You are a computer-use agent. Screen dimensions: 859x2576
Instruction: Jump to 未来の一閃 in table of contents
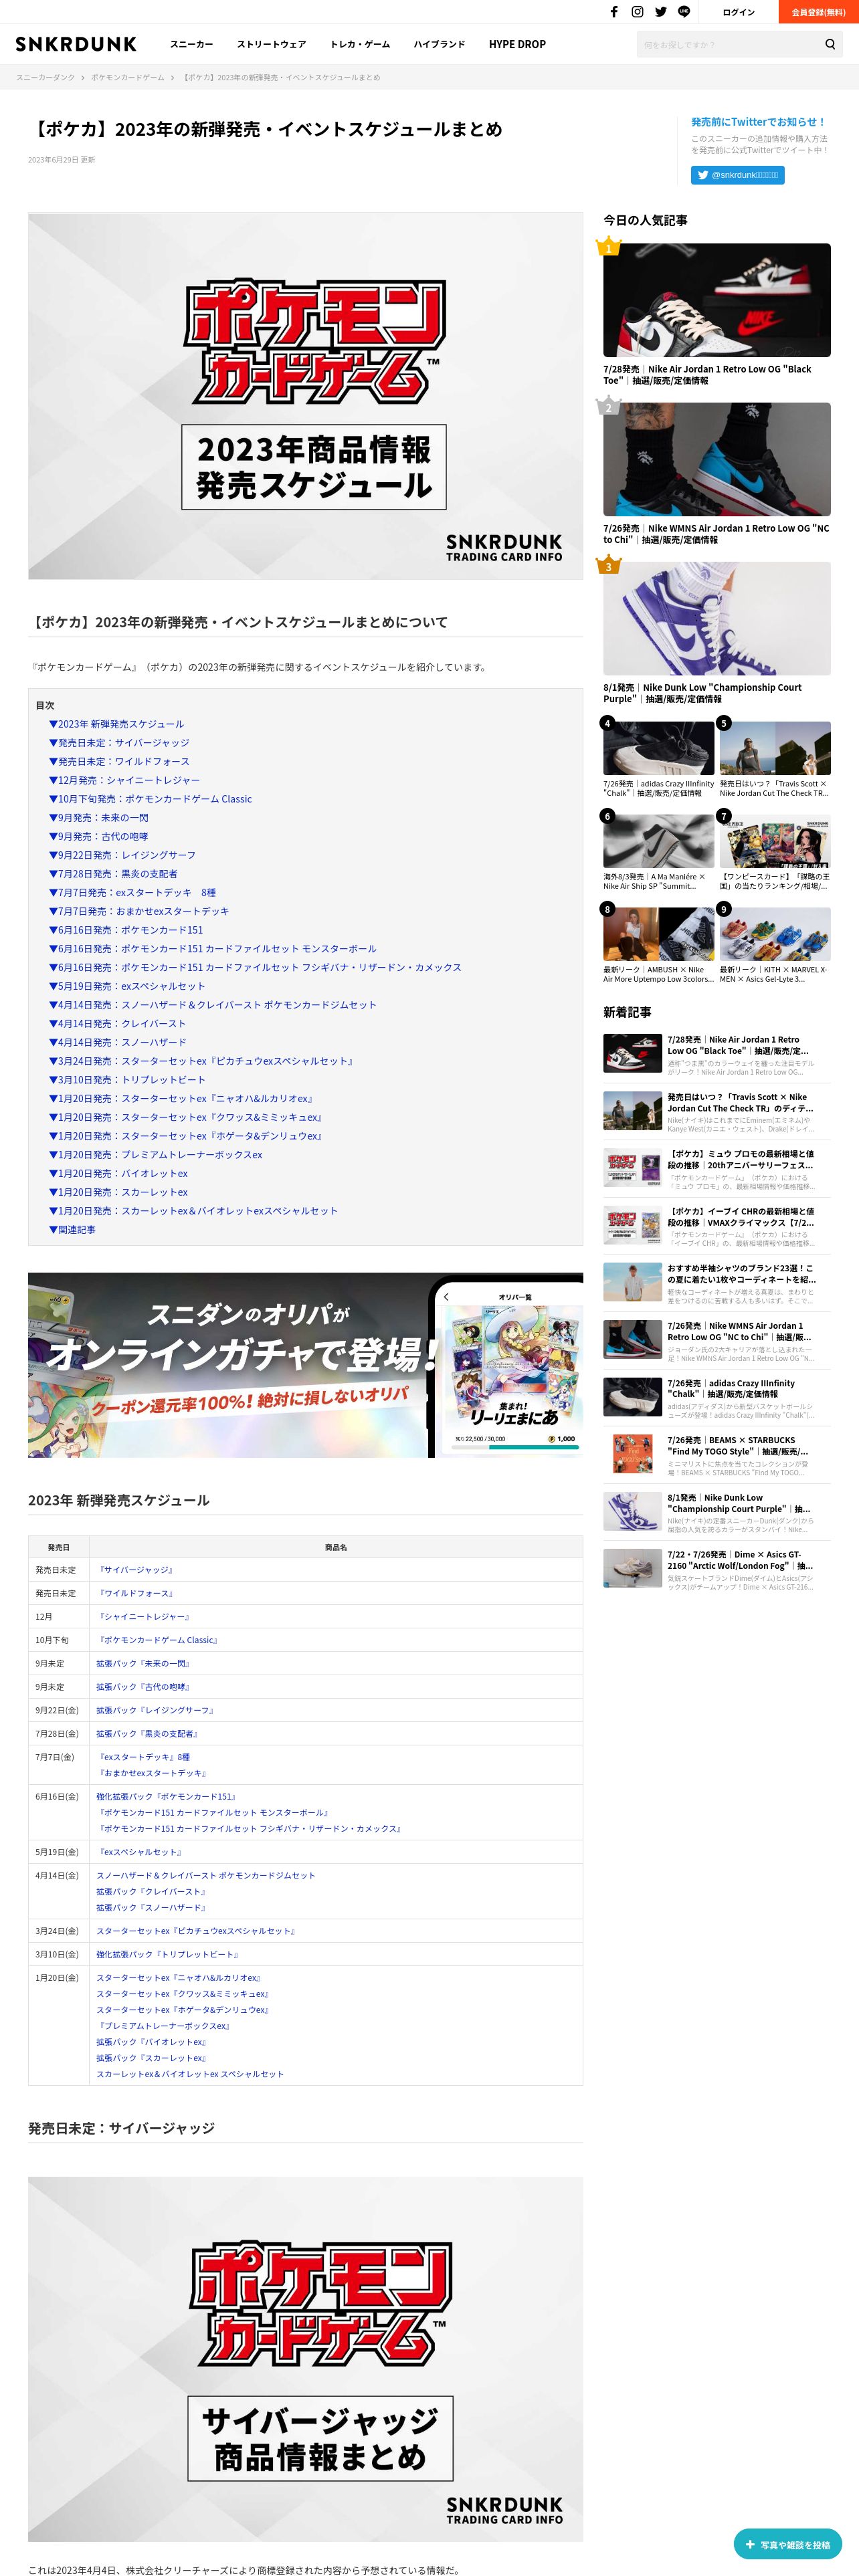click(98, 817)
